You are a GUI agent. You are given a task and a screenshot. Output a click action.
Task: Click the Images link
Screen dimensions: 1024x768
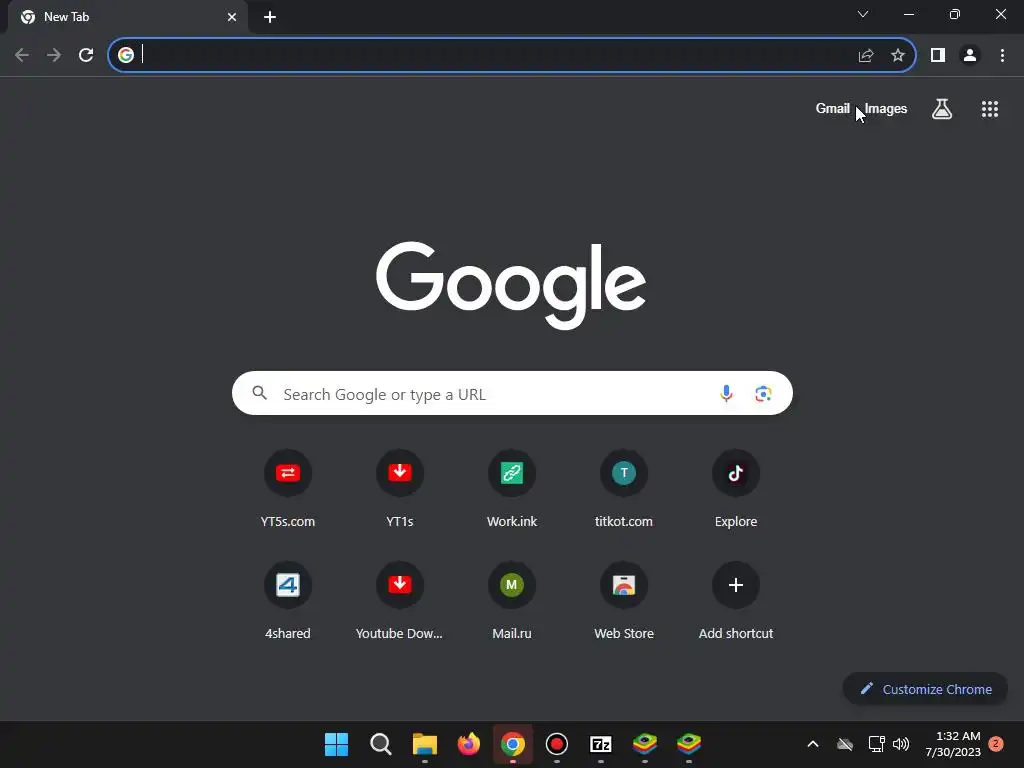(x=886, y=108)
